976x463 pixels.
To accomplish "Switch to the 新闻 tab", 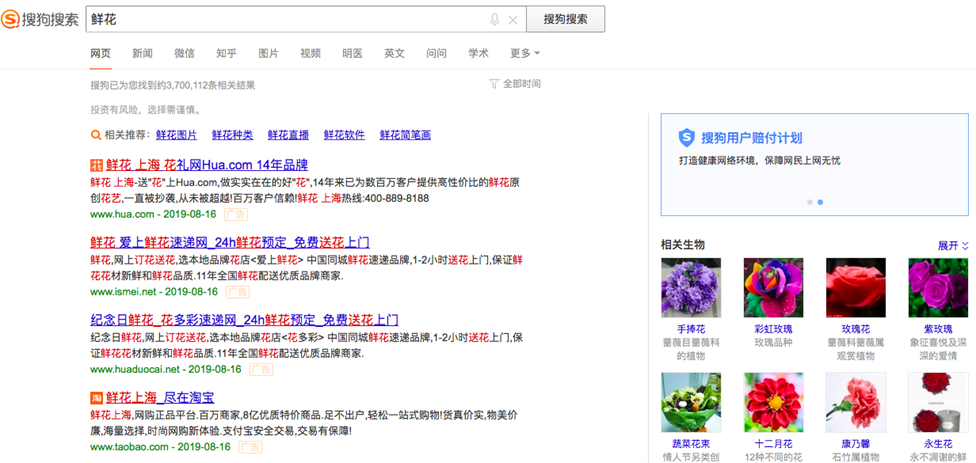I will point(143,54).
